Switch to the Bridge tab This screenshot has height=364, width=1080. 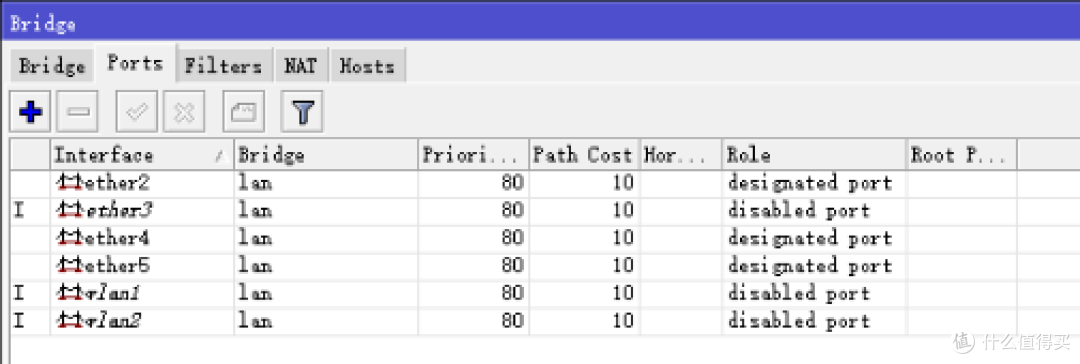tap(52, 66)
